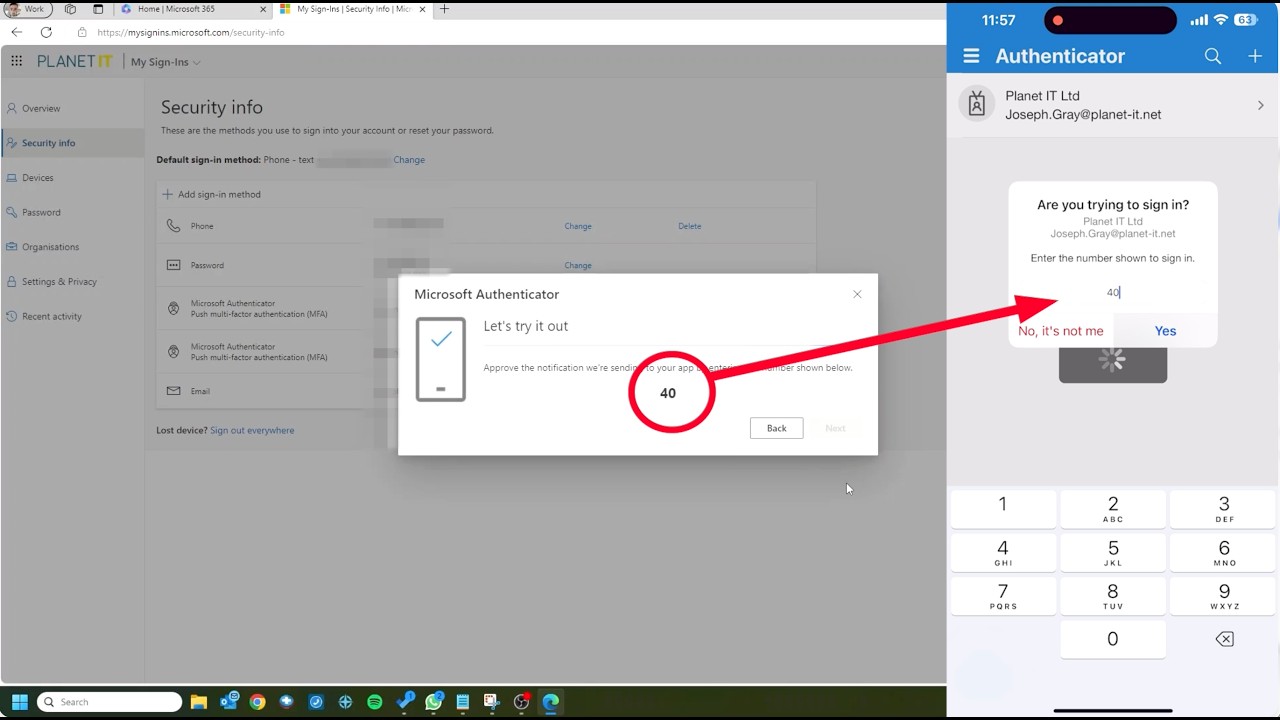This screenshot has width=1280, height=720.
Task: Click the browser address bar URL
Action: pyautogui.click(x=191, y=32)
